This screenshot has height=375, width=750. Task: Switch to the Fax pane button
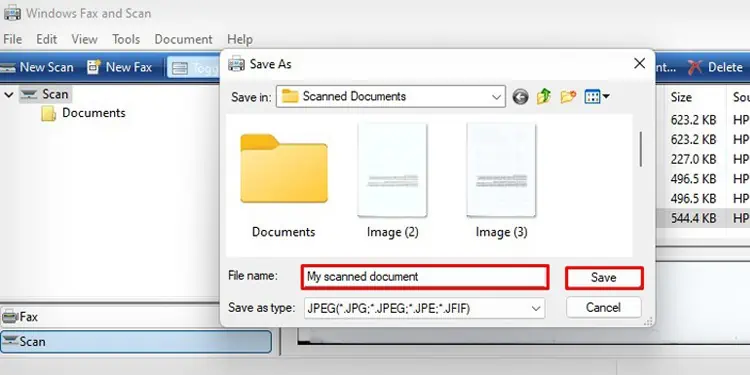(136, 317)
